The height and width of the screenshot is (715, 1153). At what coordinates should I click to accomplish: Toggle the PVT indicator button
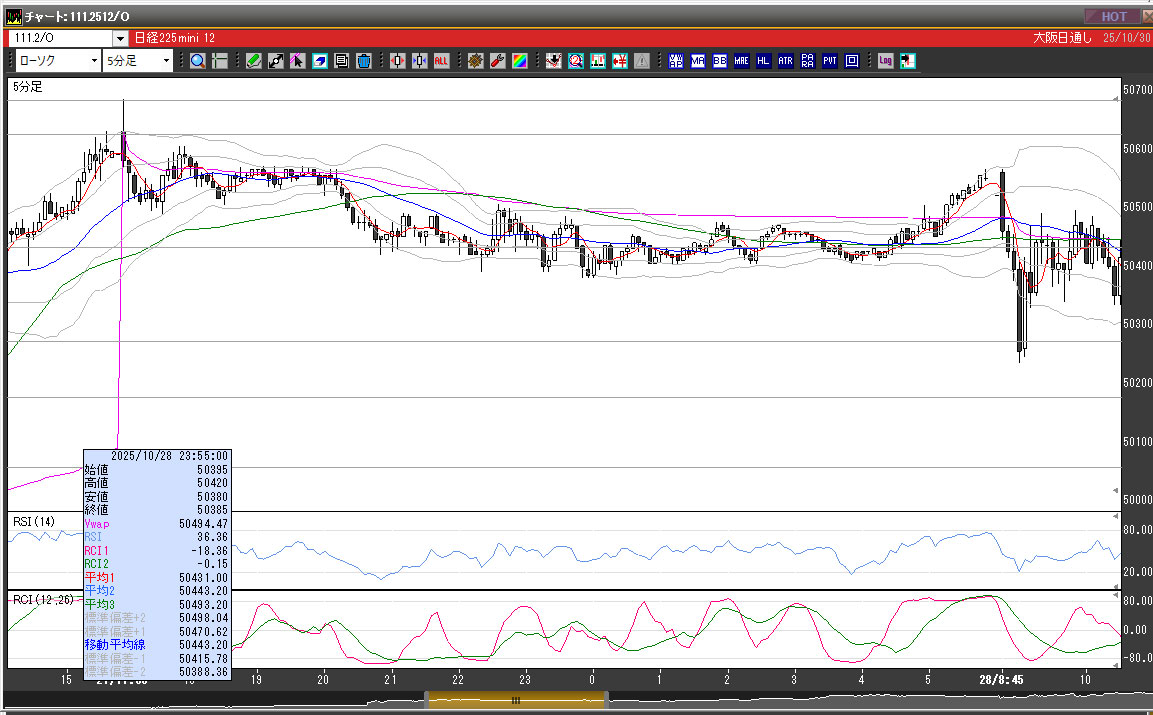830,61
